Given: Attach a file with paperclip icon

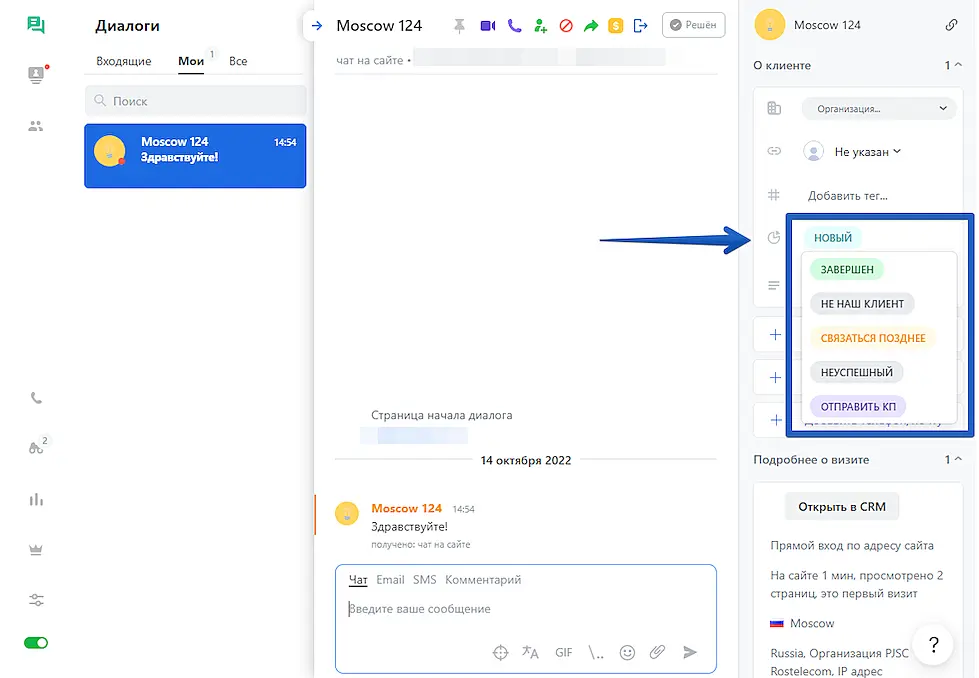Looking at the screenshot, I should (657, 652).
